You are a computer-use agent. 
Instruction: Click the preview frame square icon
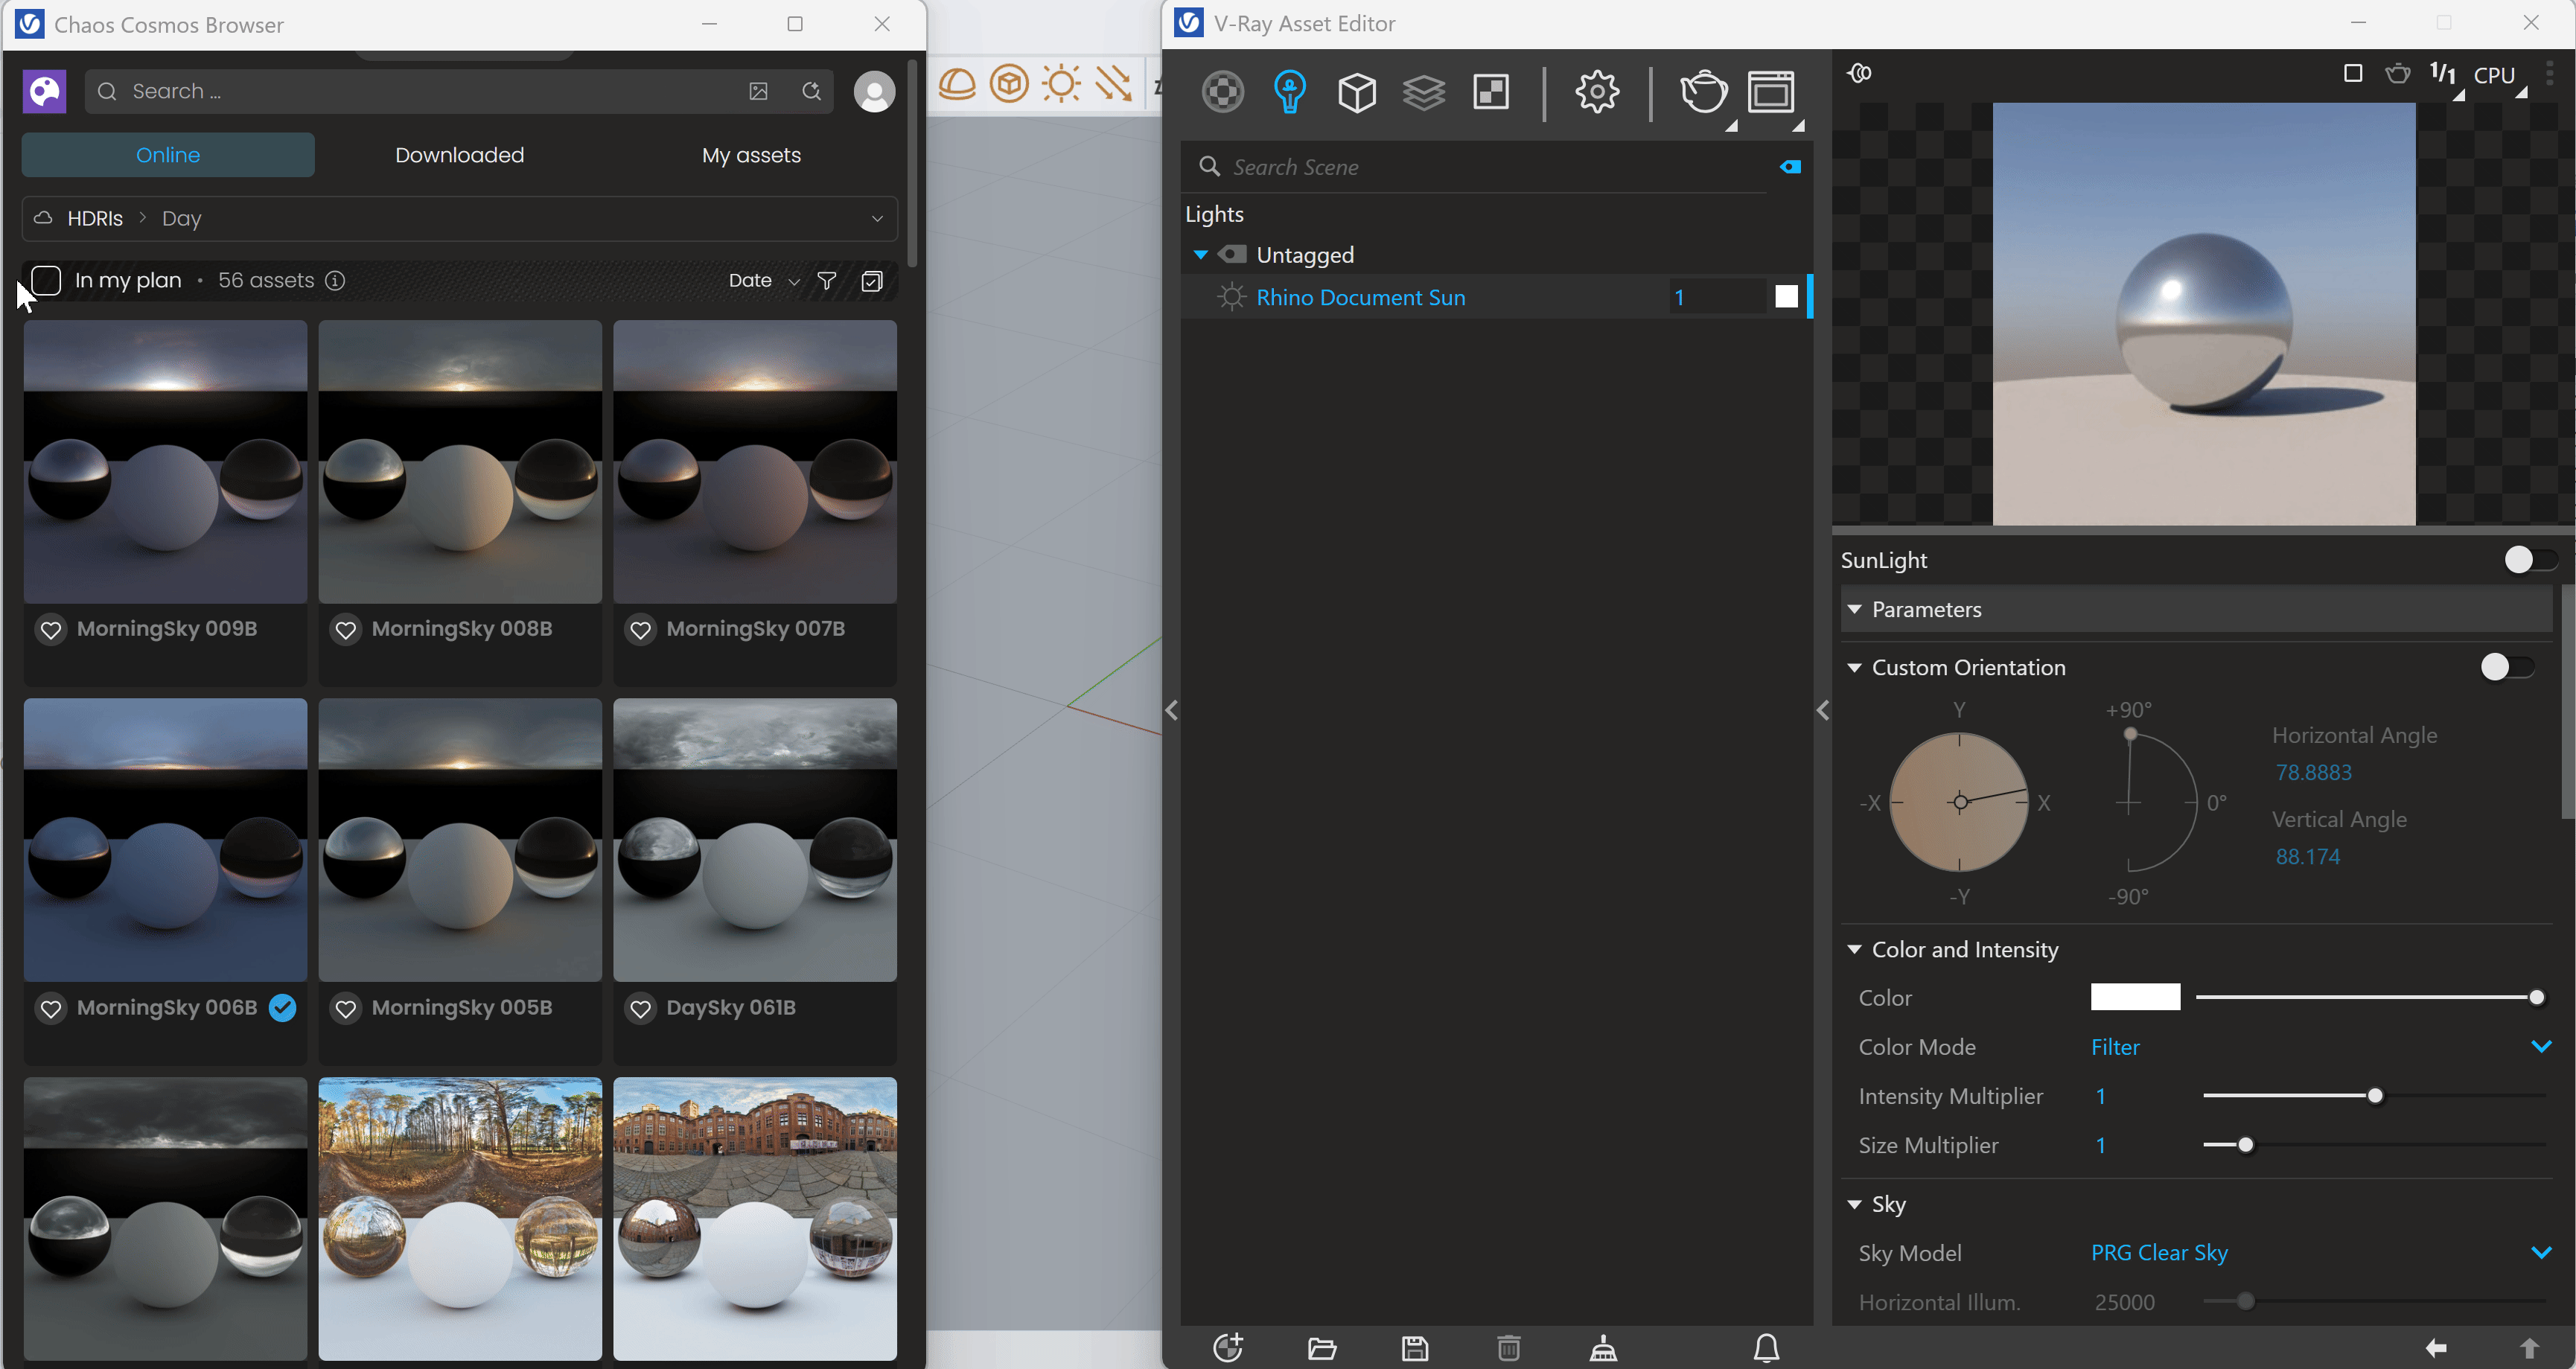[2353, 73]
